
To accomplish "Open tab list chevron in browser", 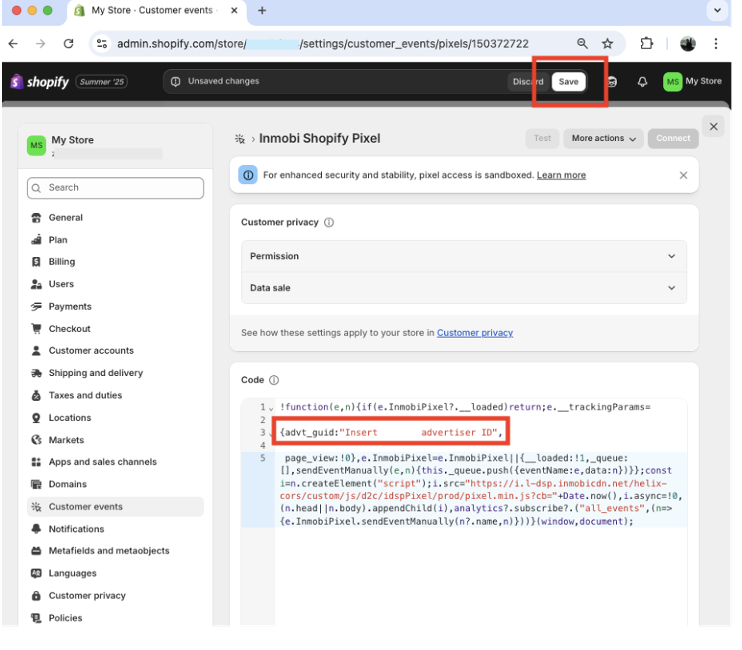I will [x=717, y=10].
